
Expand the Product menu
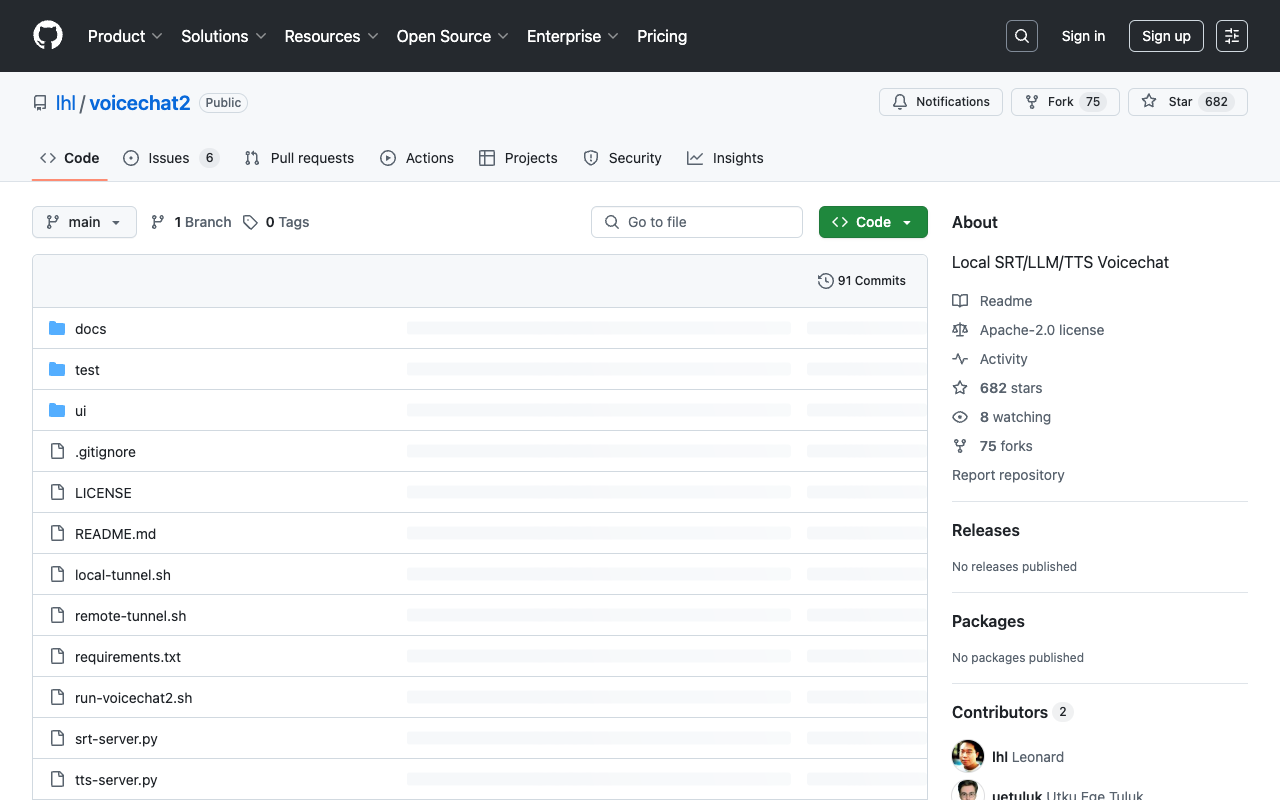coord(125,36)
